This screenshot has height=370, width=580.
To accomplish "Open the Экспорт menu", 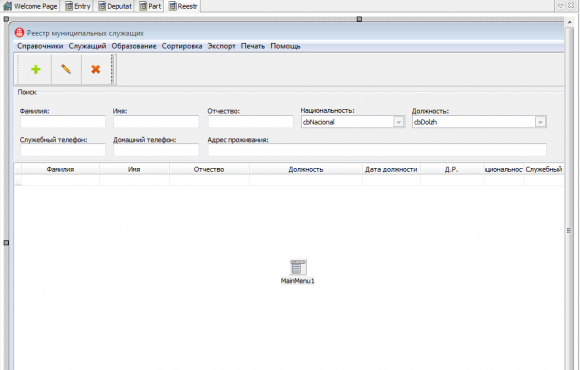I will (x=221, y=46).
